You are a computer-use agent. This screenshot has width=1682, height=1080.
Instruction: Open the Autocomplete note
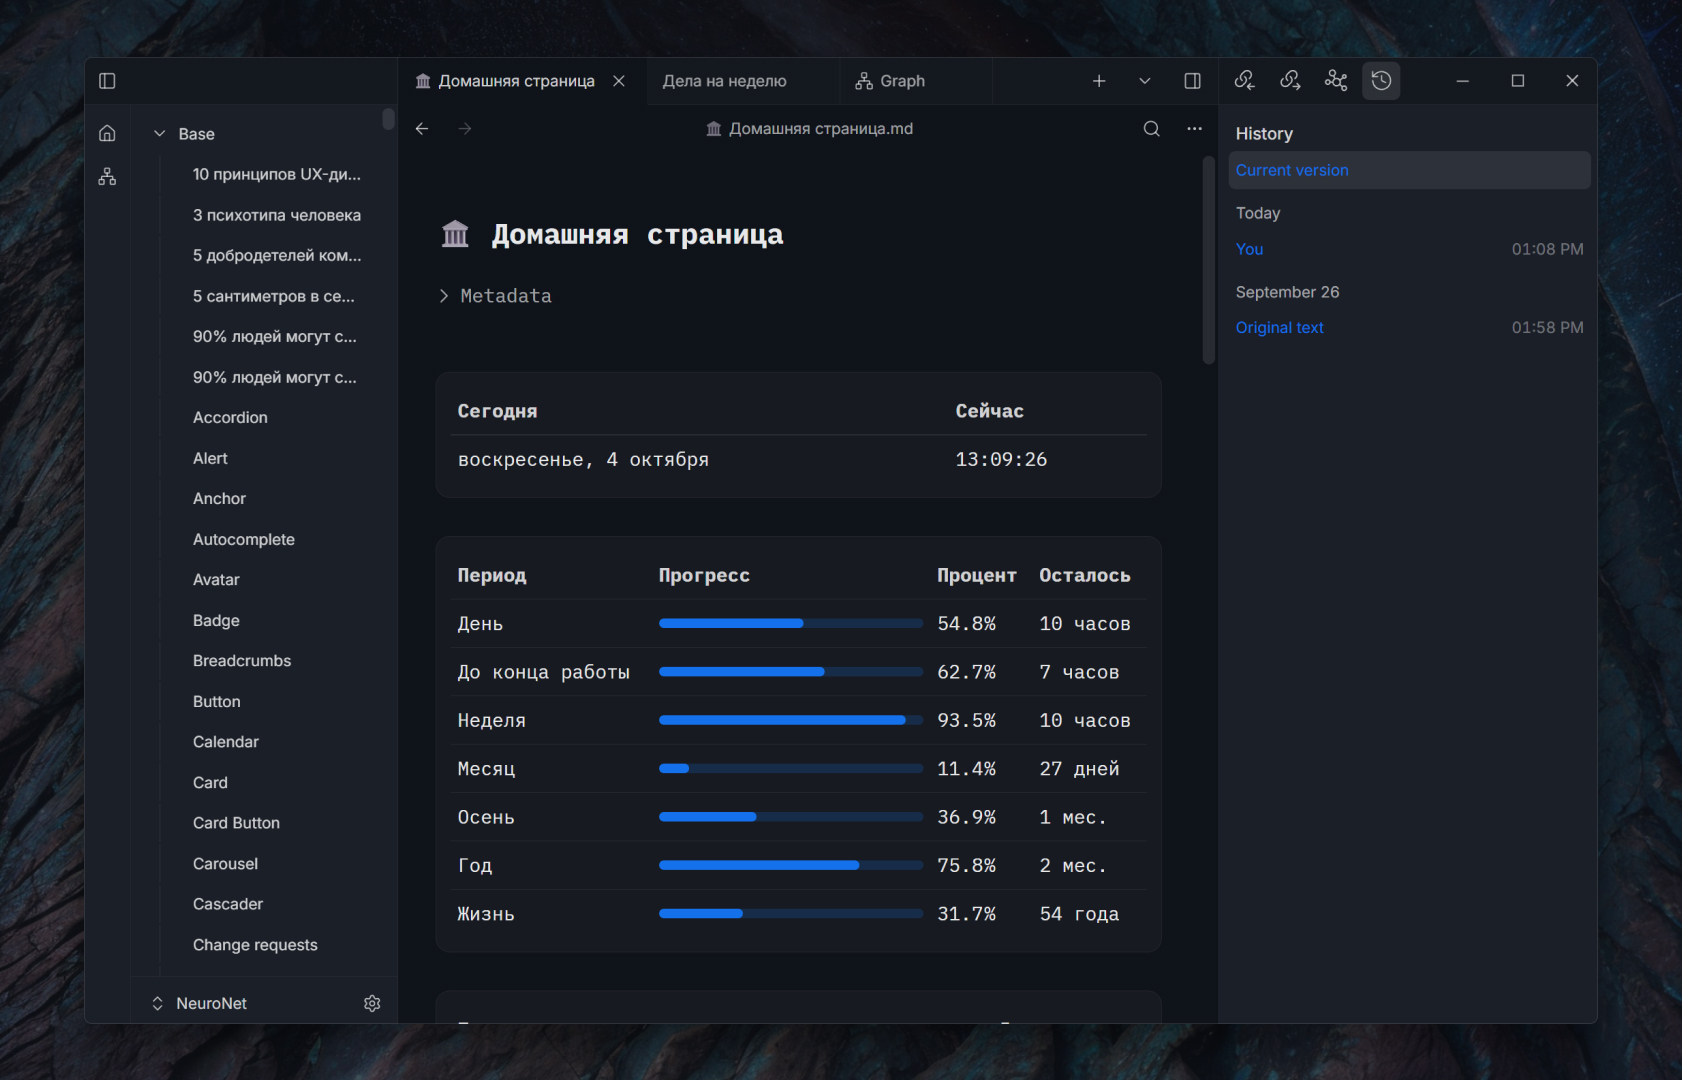click(244, 539)
